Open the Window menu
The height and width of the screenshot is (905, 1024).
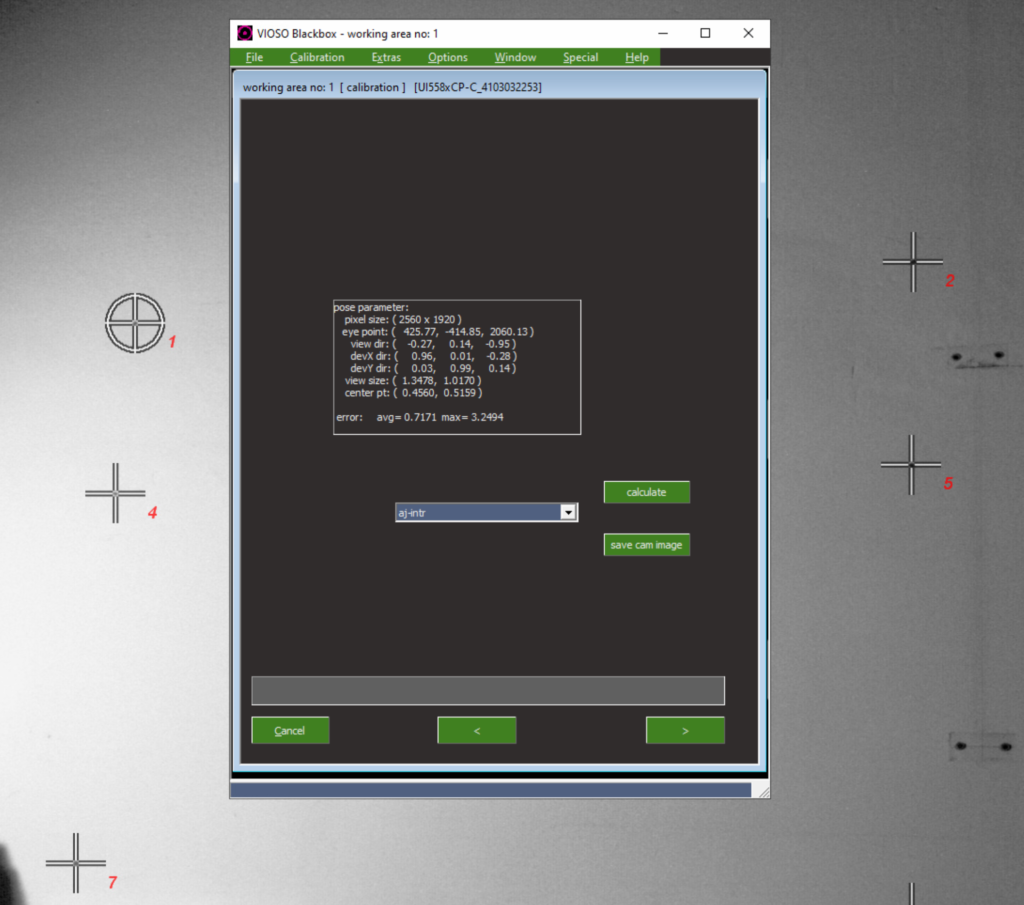pos(515,57)
